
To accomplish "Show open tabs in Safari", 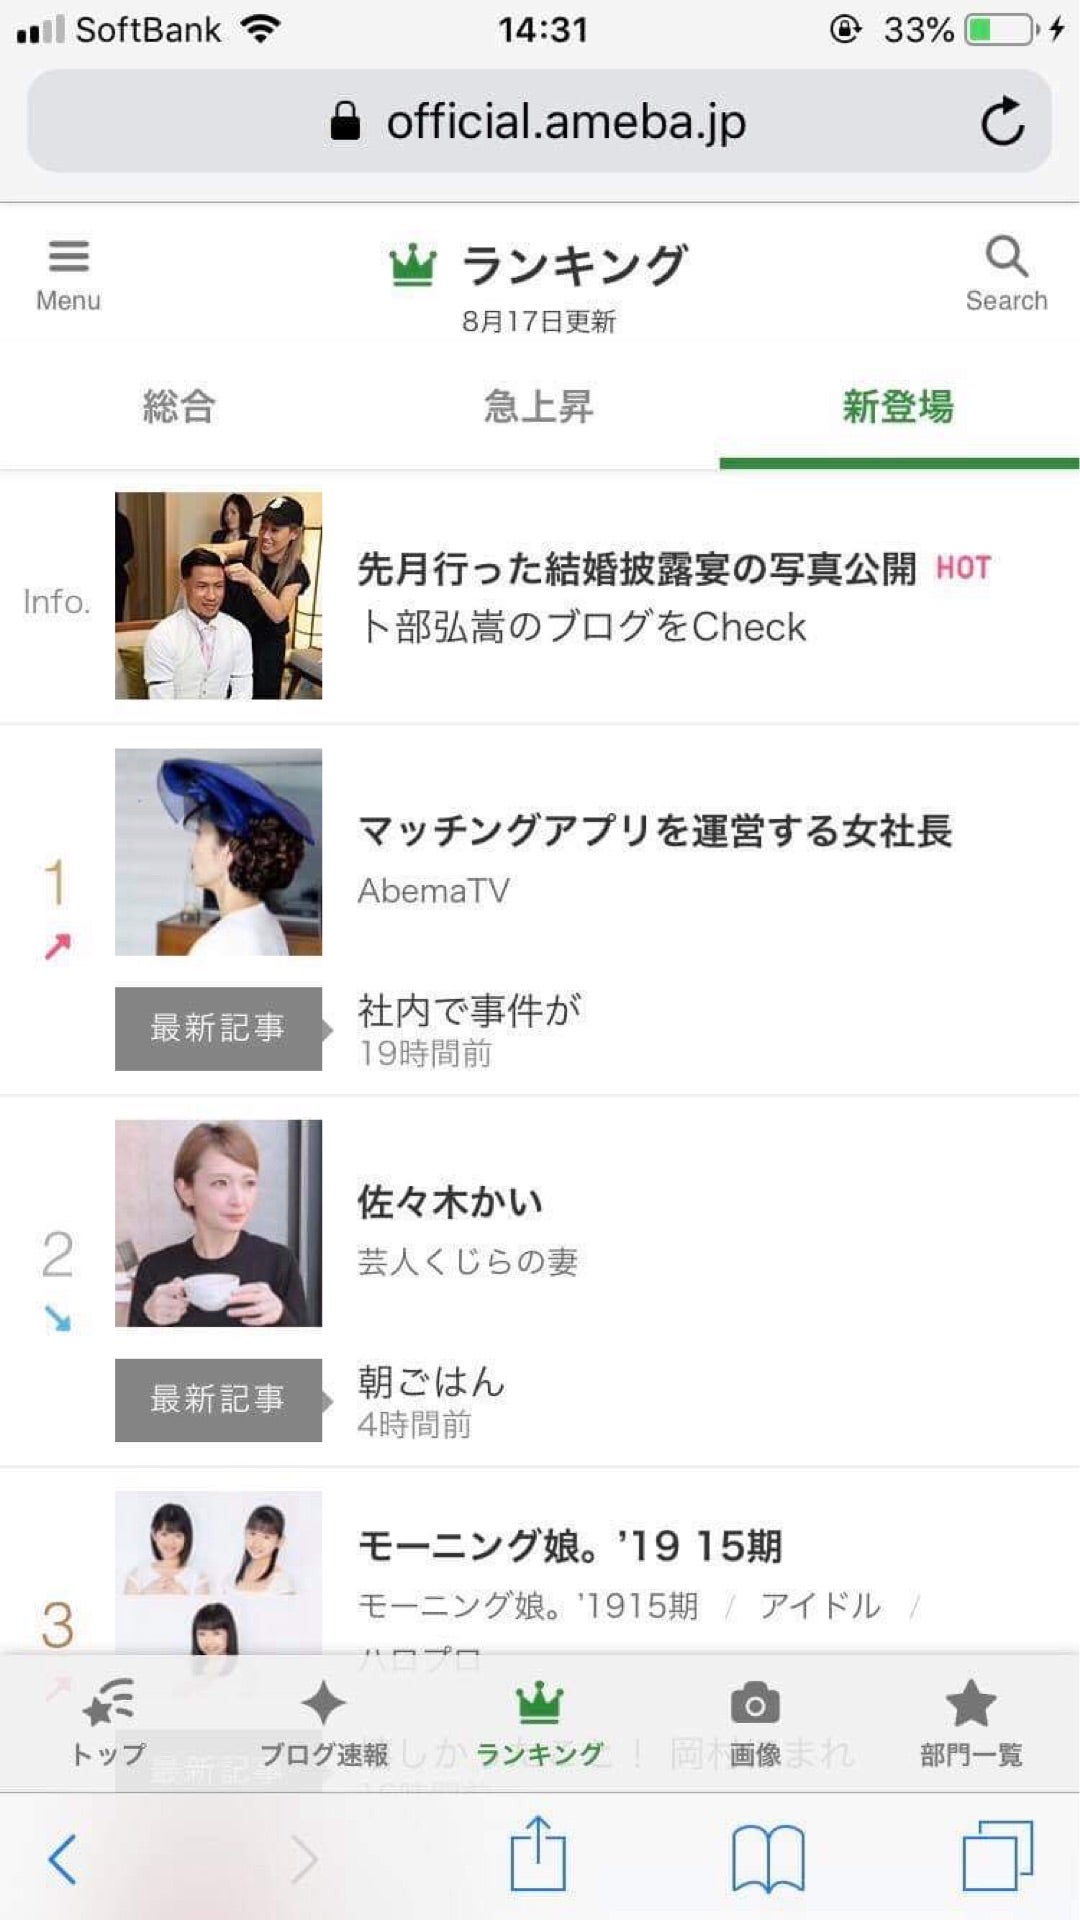I will (997, 1856).
